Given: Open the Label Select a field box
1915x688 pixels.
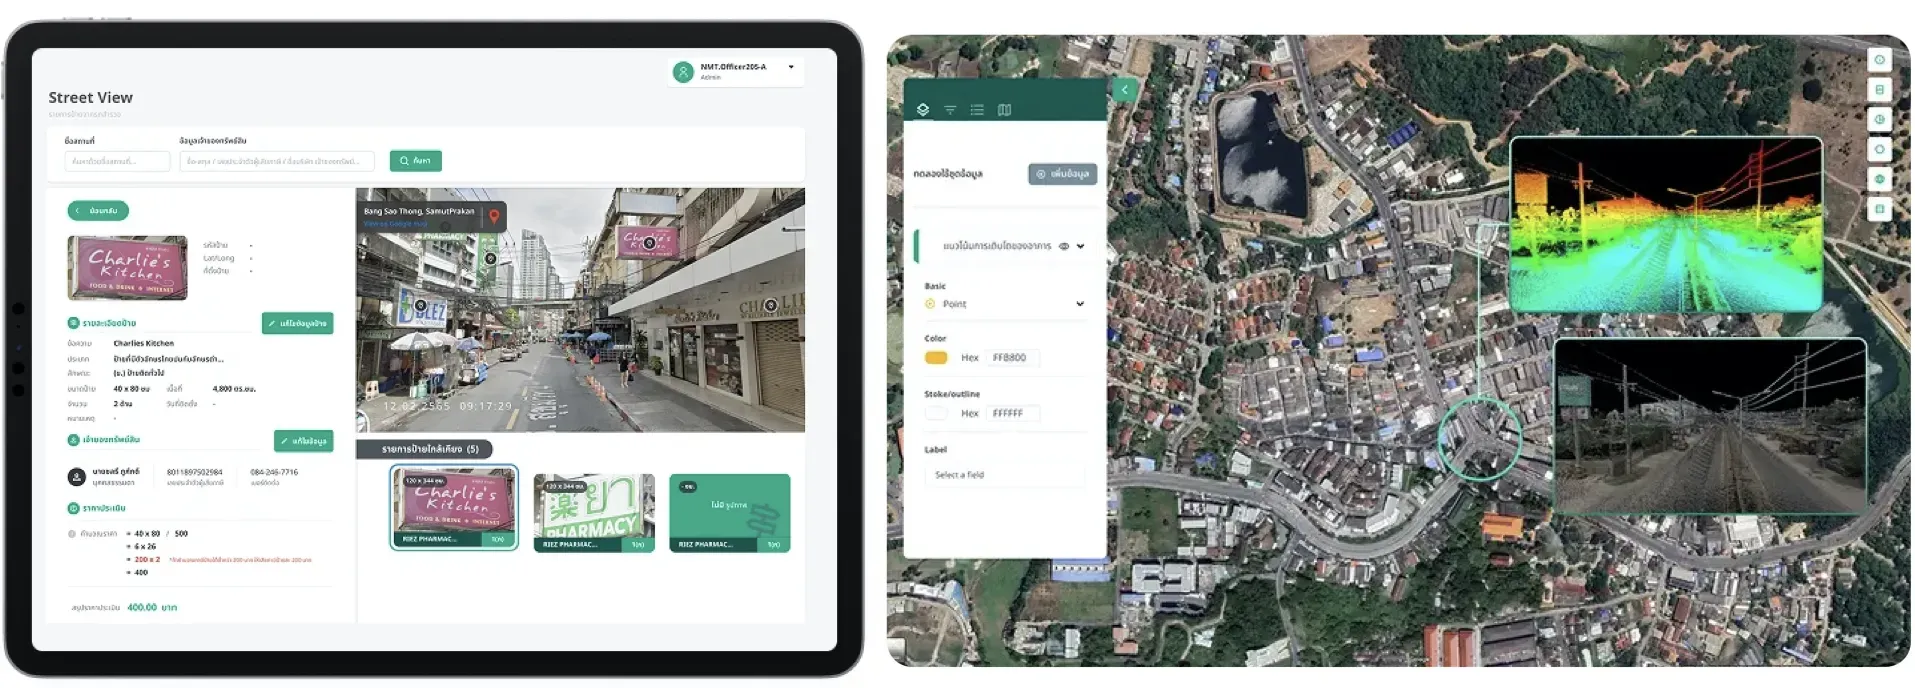Looking at the screenshot, I should (1004, 475).
